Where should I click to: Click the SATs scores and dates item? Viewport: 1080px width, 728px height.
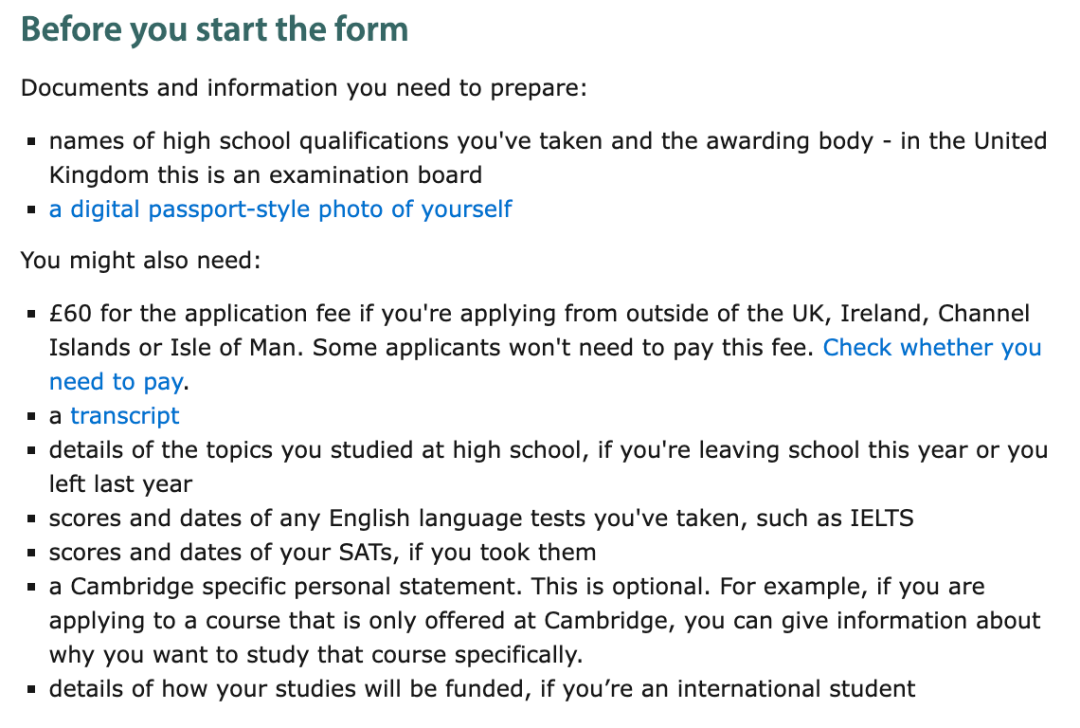pyautogui.click(x=322, y=552)
